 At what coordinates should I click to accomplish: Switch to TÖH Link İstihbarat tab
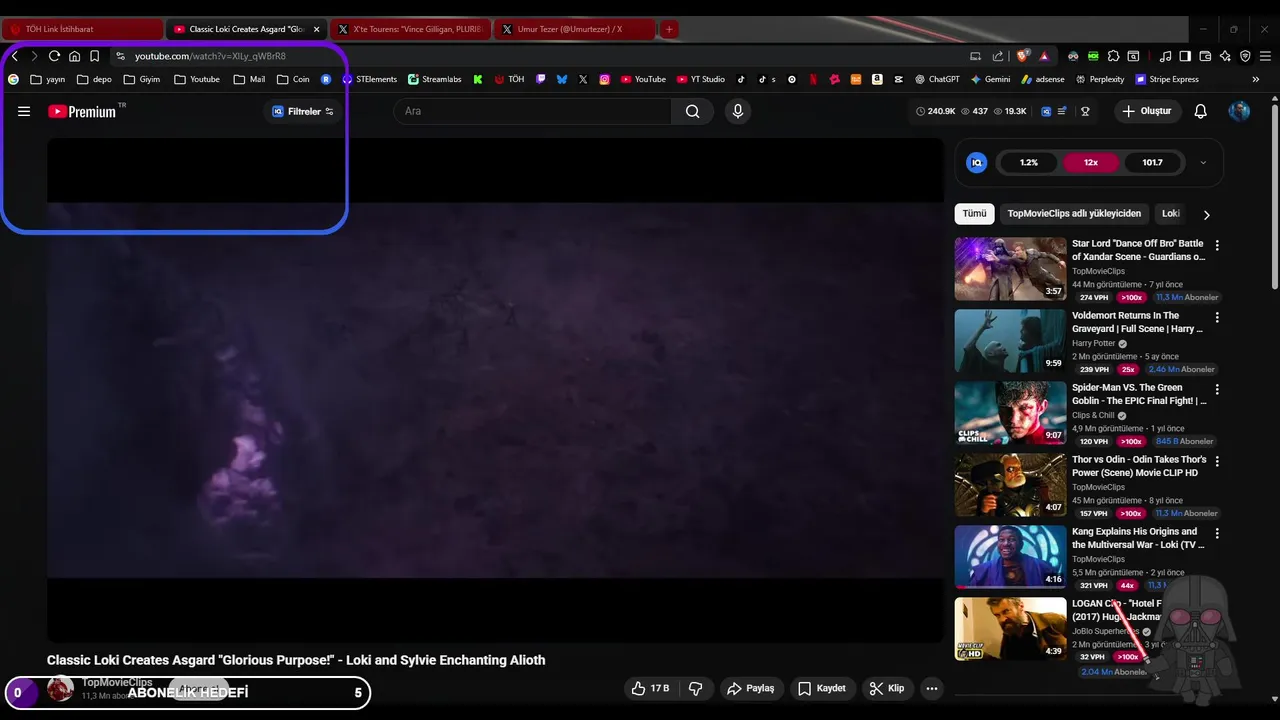81,29
